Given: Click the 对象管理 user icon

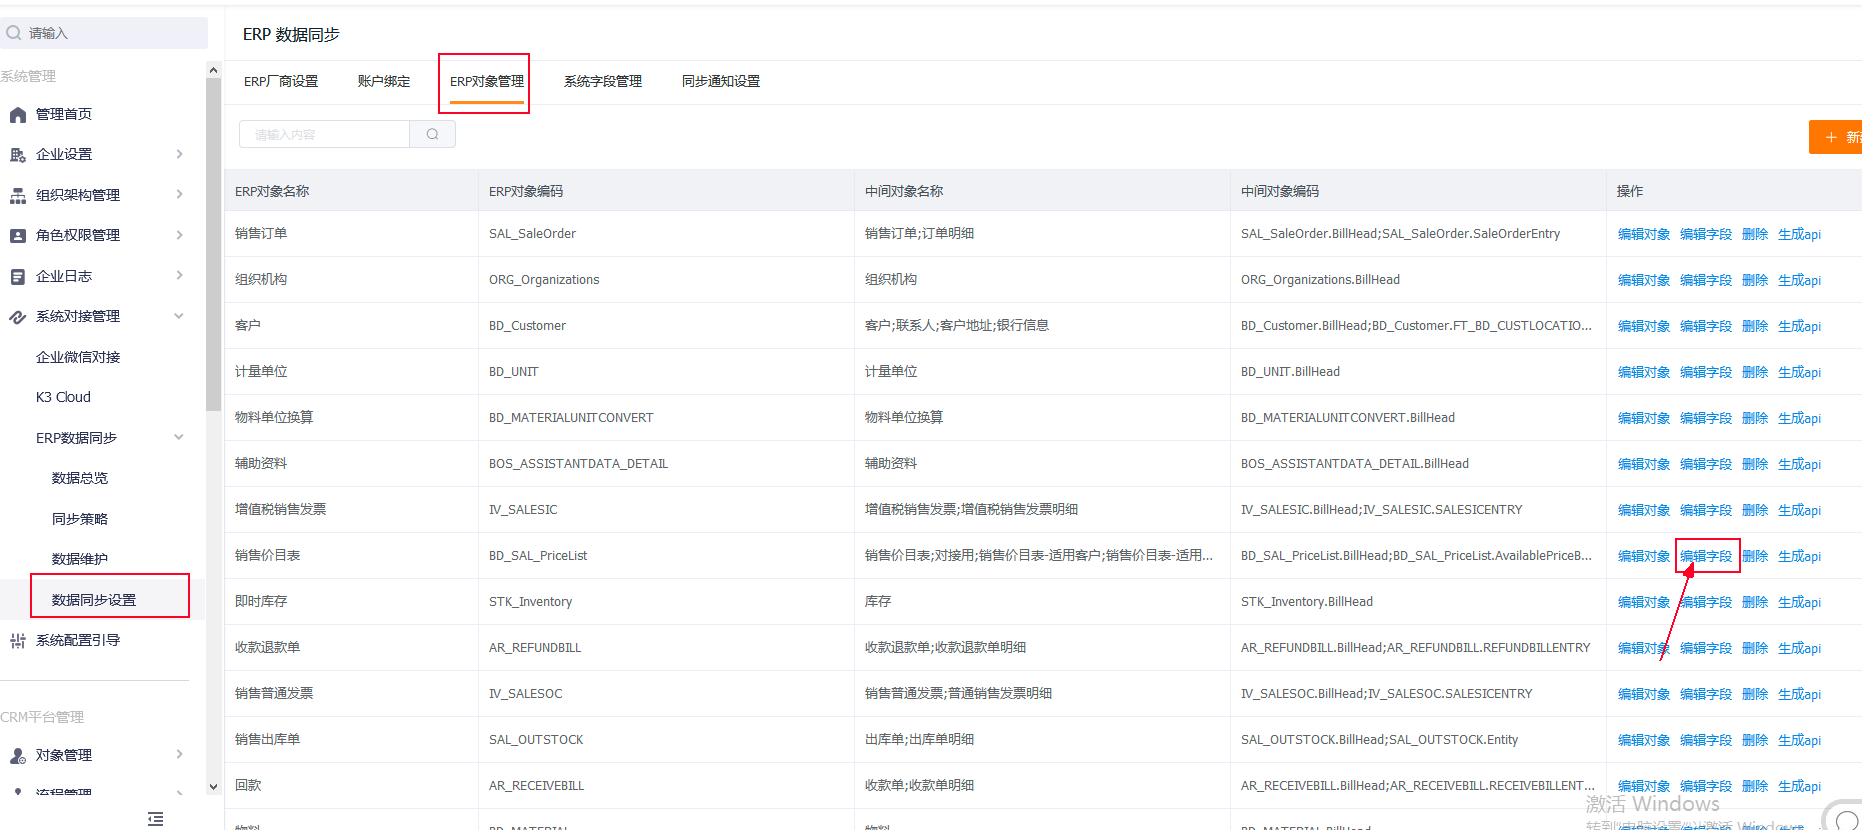Looking at the screenshot, I should pos(17,756).
